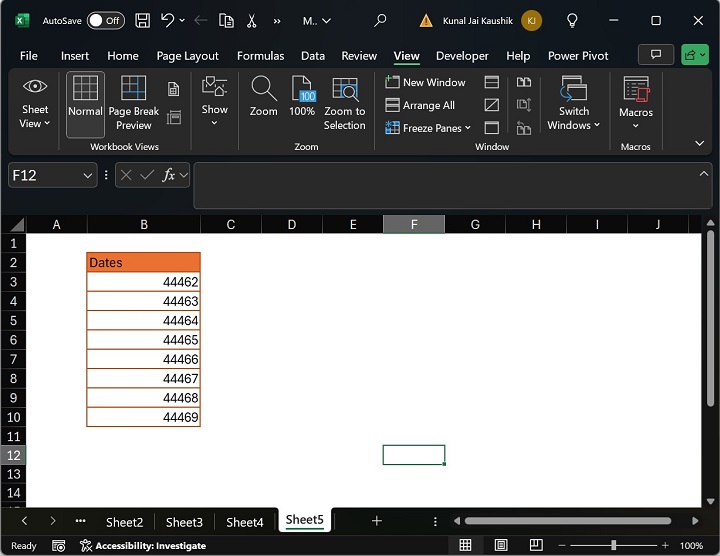Click the Arrange All icon
This screenshot has height=556, width=720.
(420, 105)
